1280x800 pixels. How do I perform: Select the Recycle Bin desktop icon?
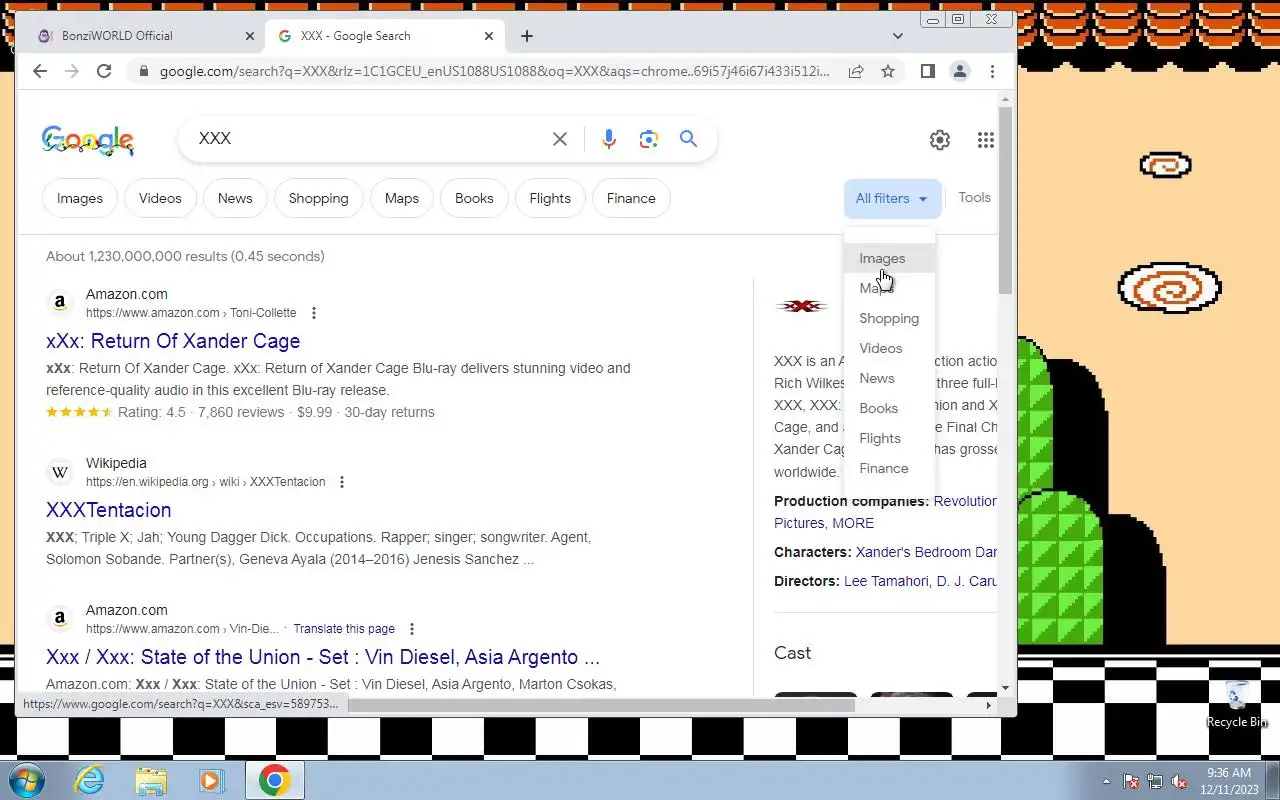[1237, 703]
